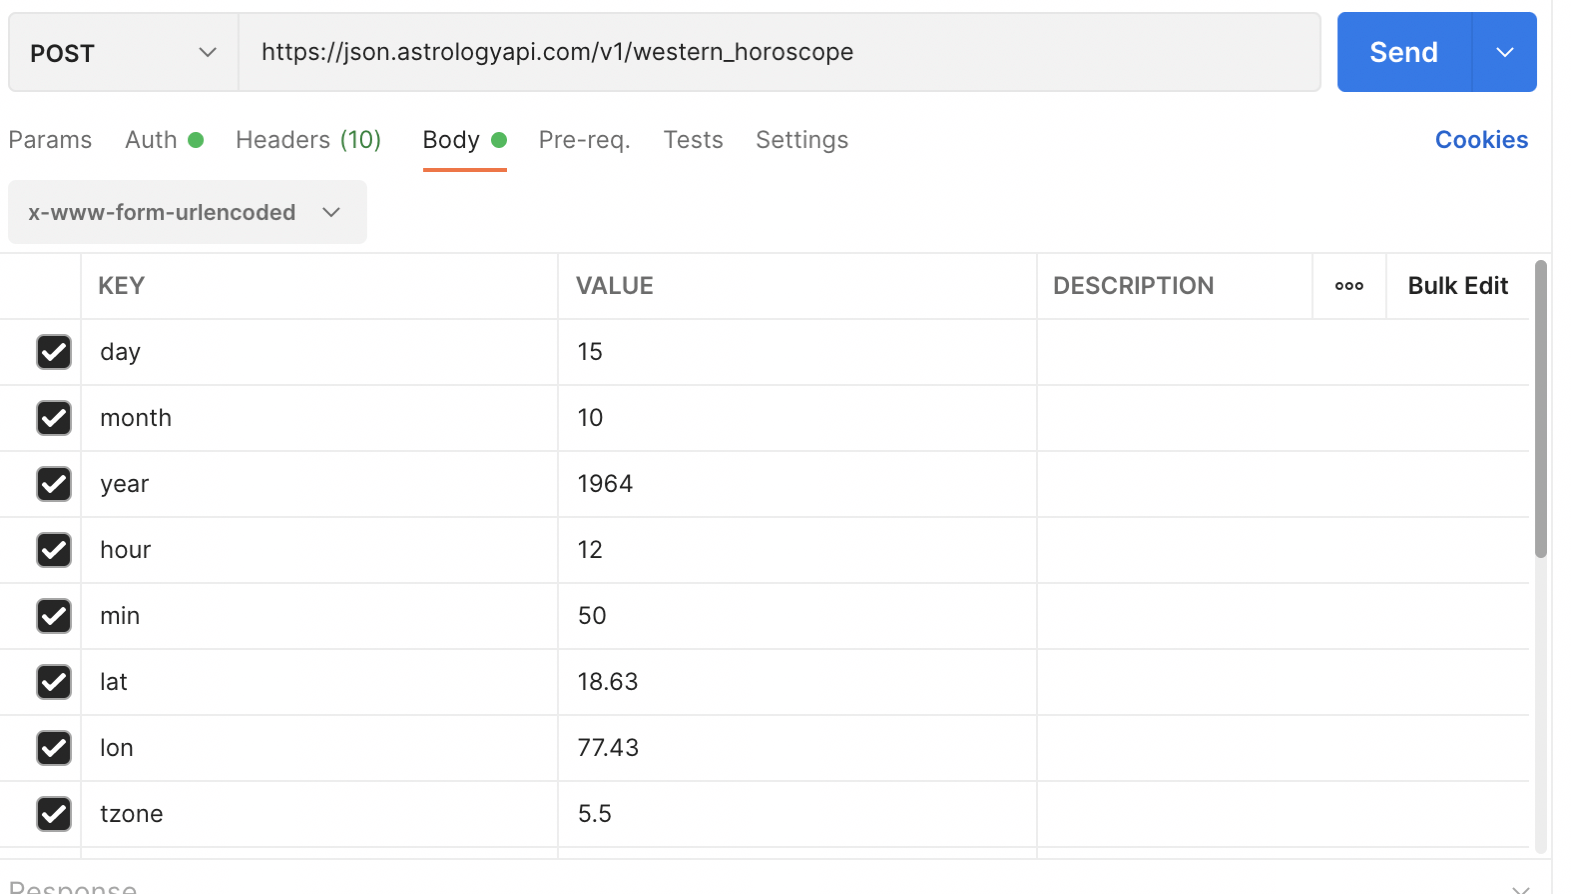1571x894 pixels.
Task: Open the Headers (10) tab
Action: pyautogui.click(x=308, y=140)
